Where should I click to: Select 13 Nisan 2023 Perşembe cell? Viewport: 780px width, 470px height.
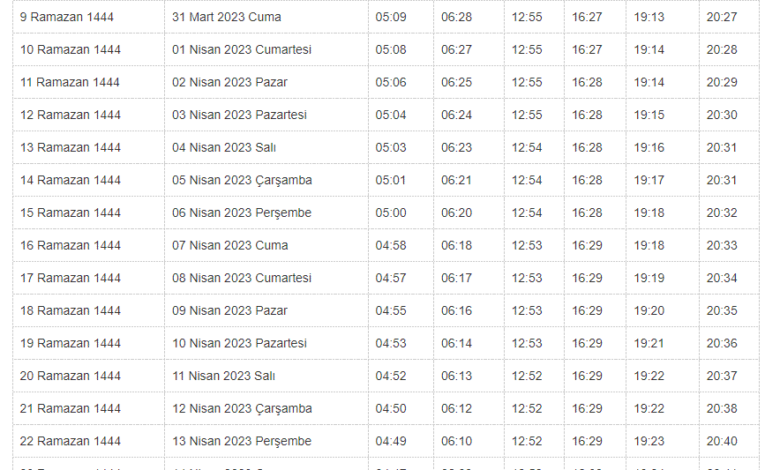[x=242, y=441]
